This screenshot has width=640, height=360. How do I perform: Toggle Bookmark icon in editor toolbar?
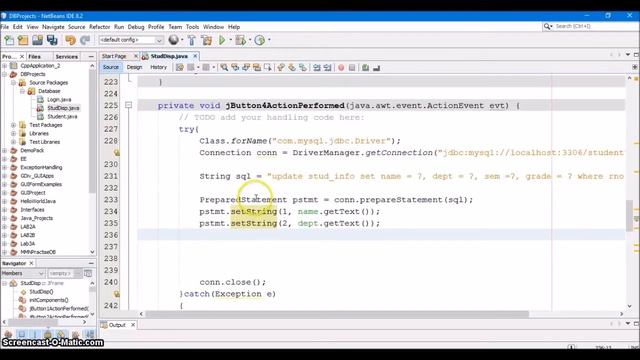click(x=303, y=67)
